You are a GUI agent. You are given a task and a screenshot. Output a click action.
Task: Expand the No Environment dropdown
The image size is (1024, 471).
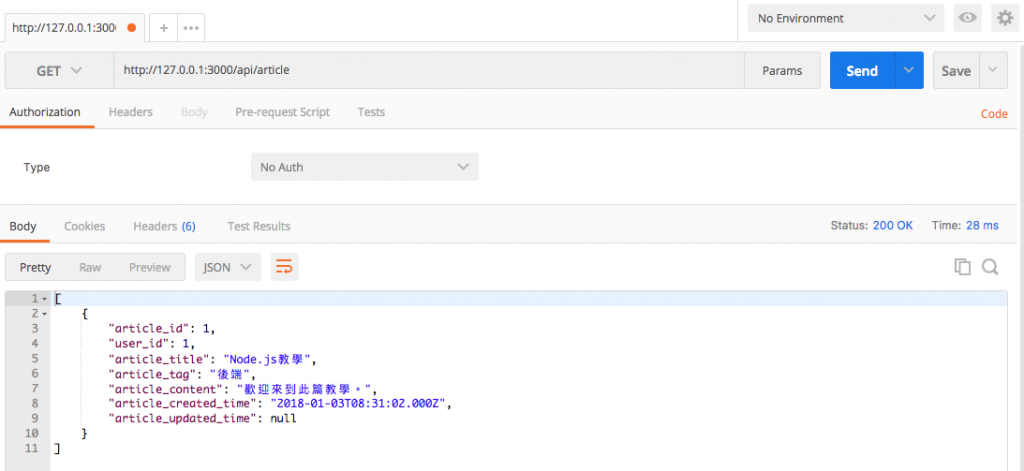[x=845, y=18]
